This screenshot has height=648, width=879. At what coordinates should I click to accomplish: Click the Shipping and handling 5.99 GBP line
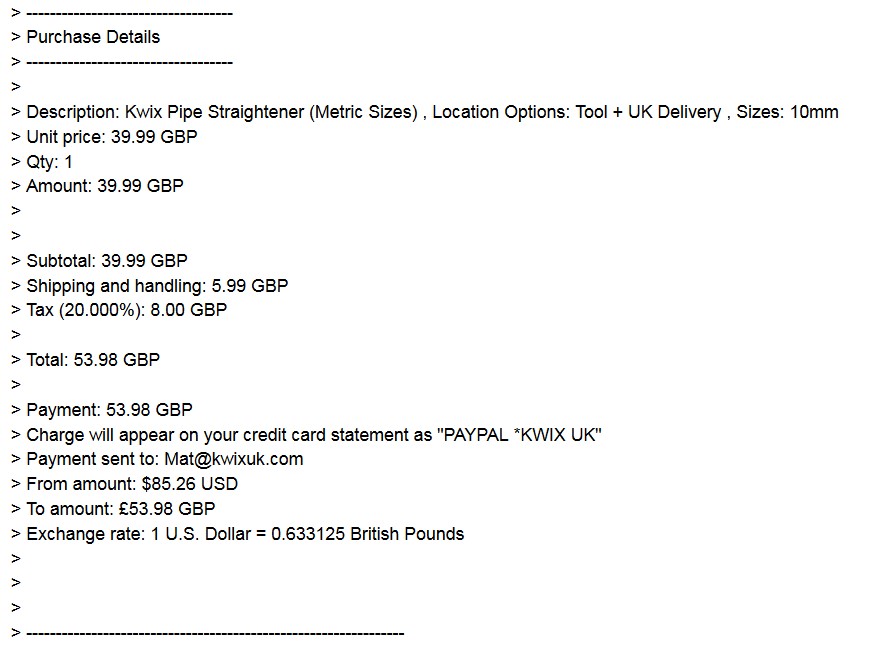click(157, 286)
